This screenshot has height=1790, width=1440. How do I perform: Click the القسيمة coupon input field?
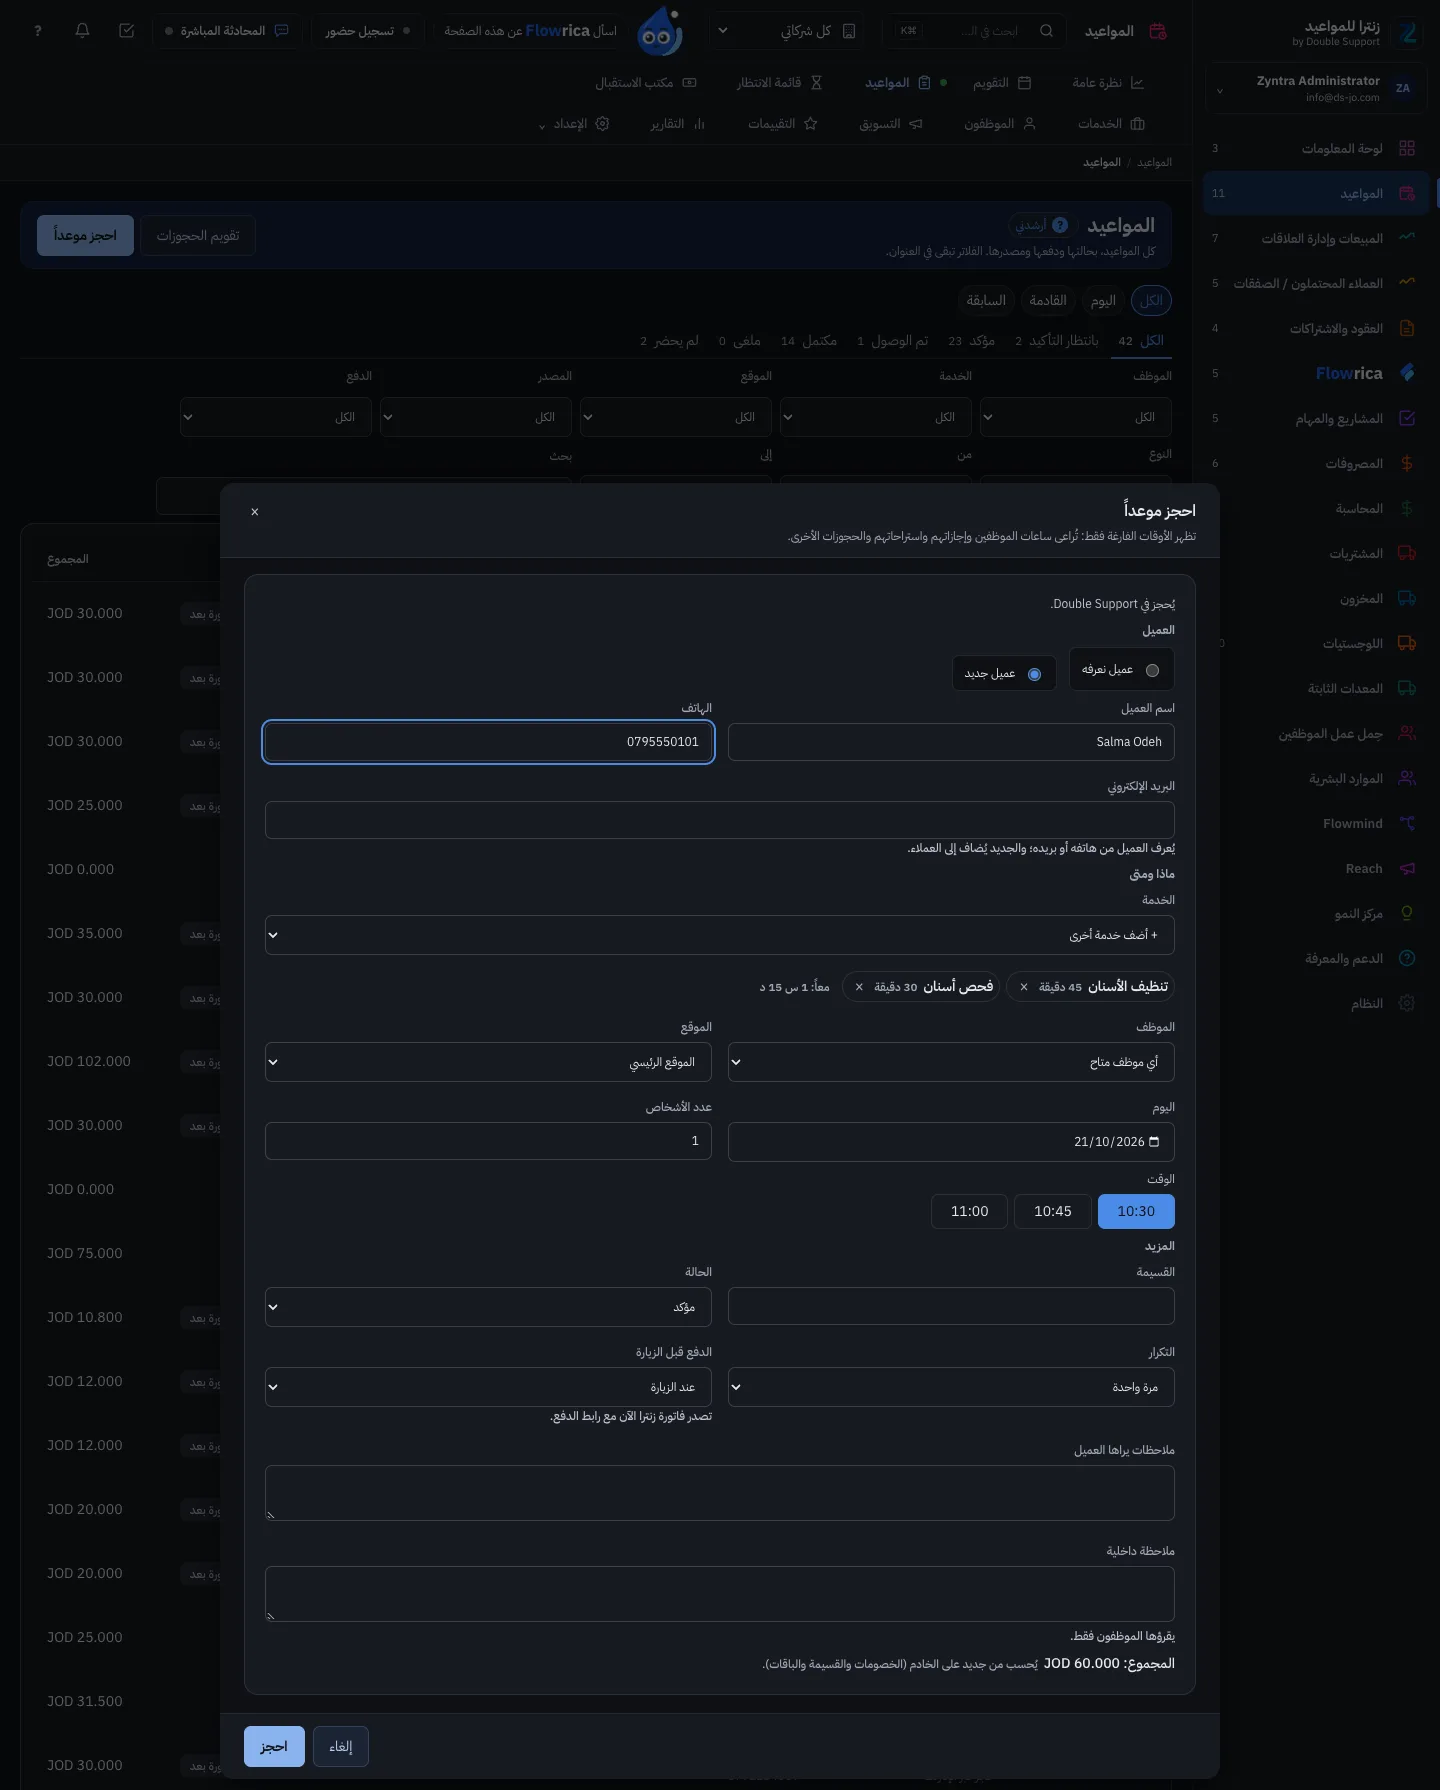tap(951, 1306)
